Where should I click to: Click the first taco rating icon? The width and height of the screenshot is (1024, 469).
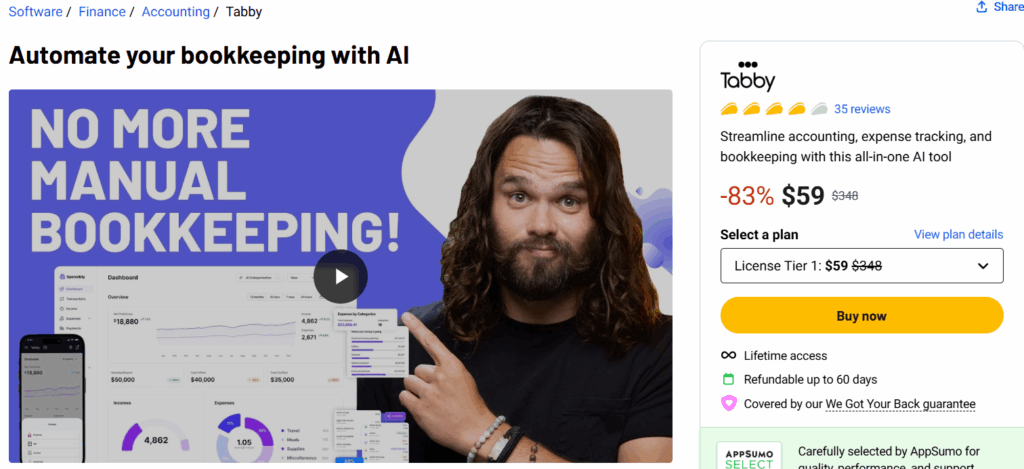coord(729,109)
